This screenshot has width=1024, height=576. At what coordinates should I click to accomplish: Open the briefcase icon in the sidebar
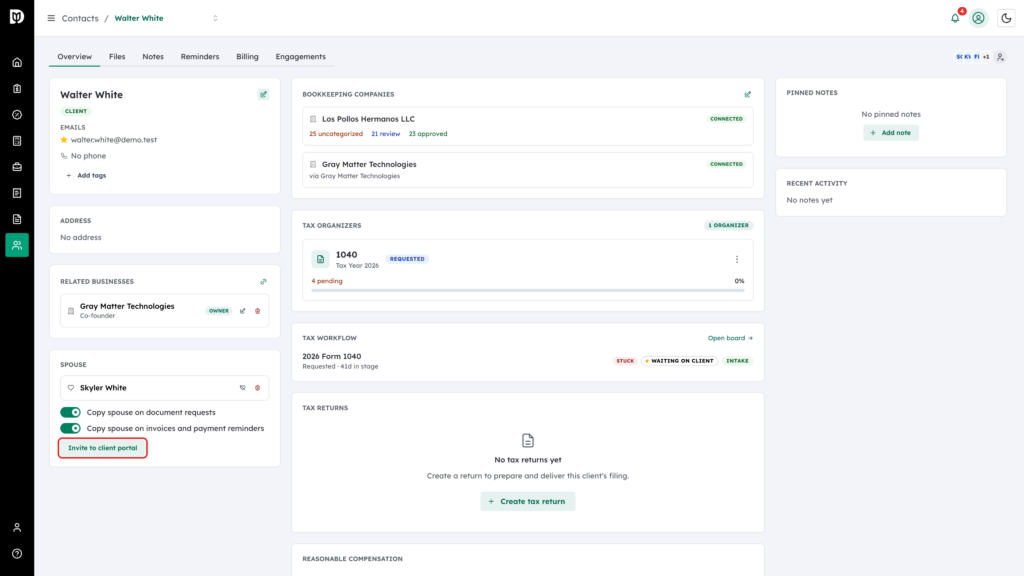17,167
